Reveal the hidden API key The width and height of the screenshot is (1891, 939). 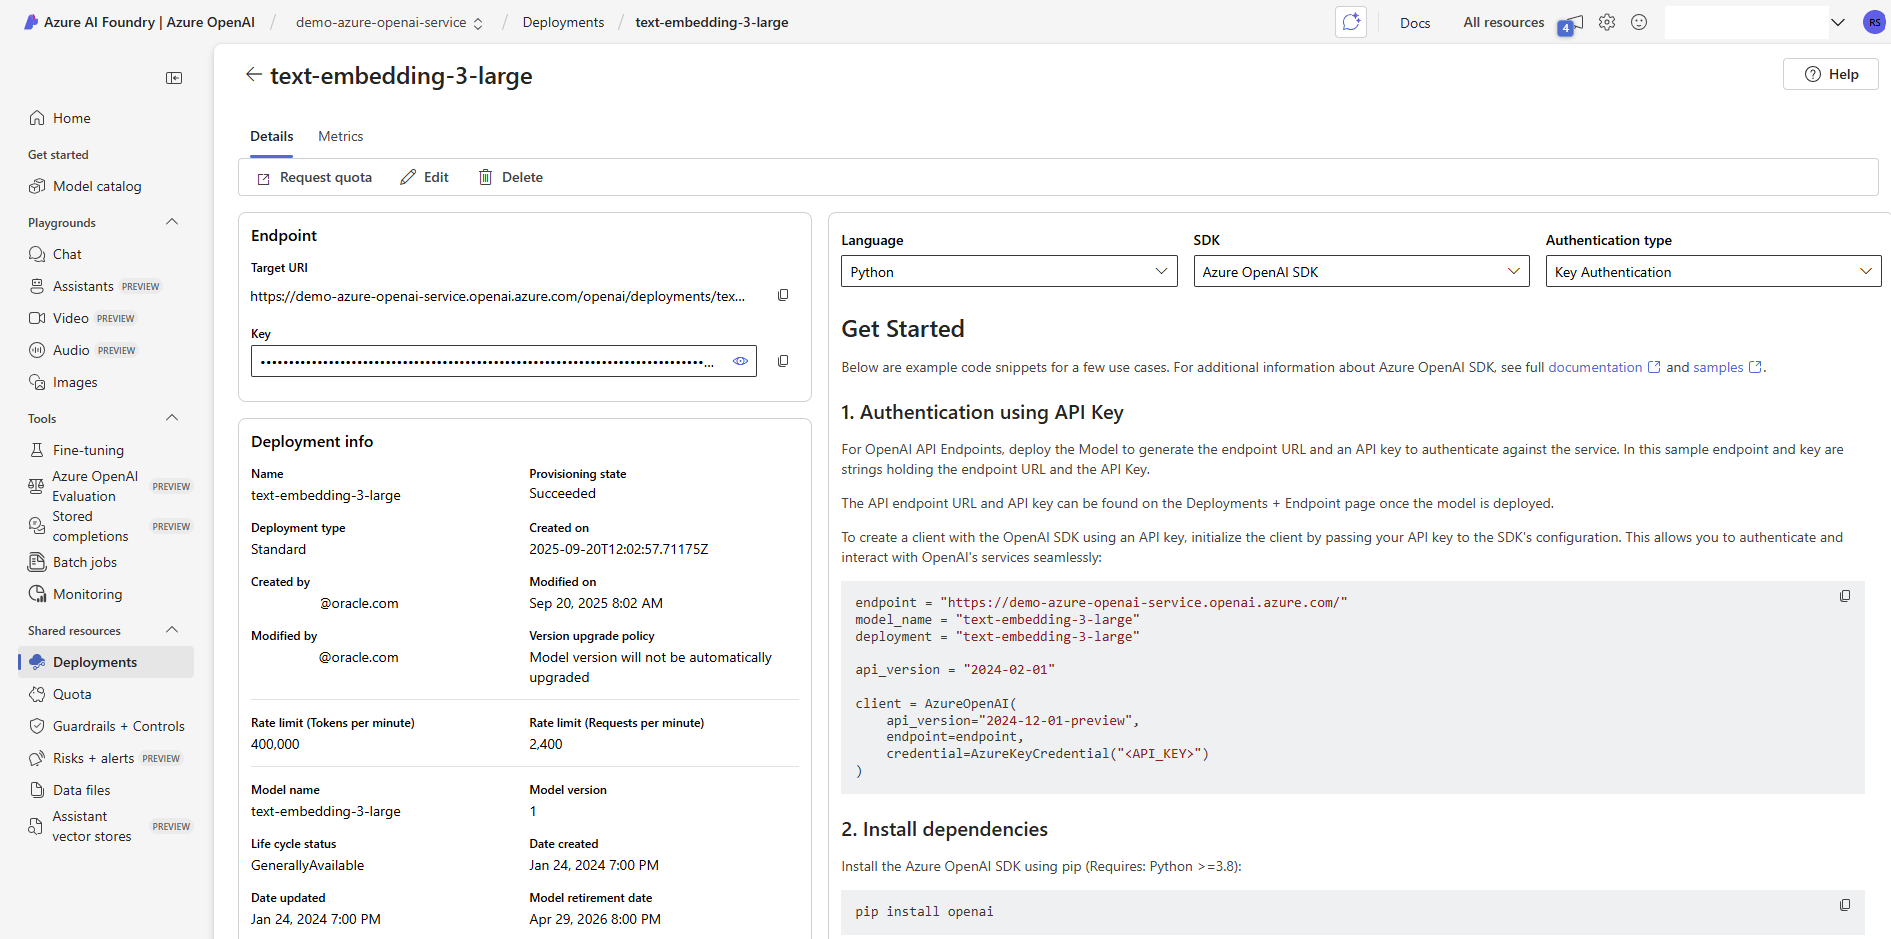click(741, 361)
